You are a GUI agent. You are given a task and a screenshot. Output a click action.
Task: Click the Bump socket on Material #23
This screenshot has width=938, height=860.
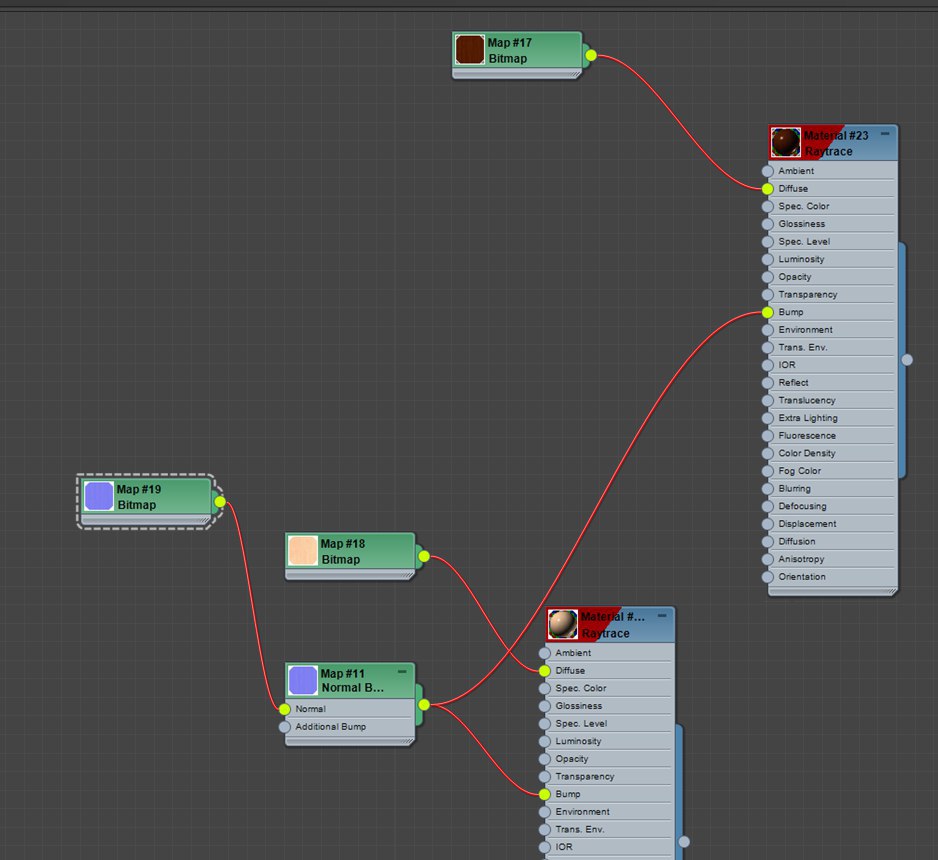[x=768, y=312]
